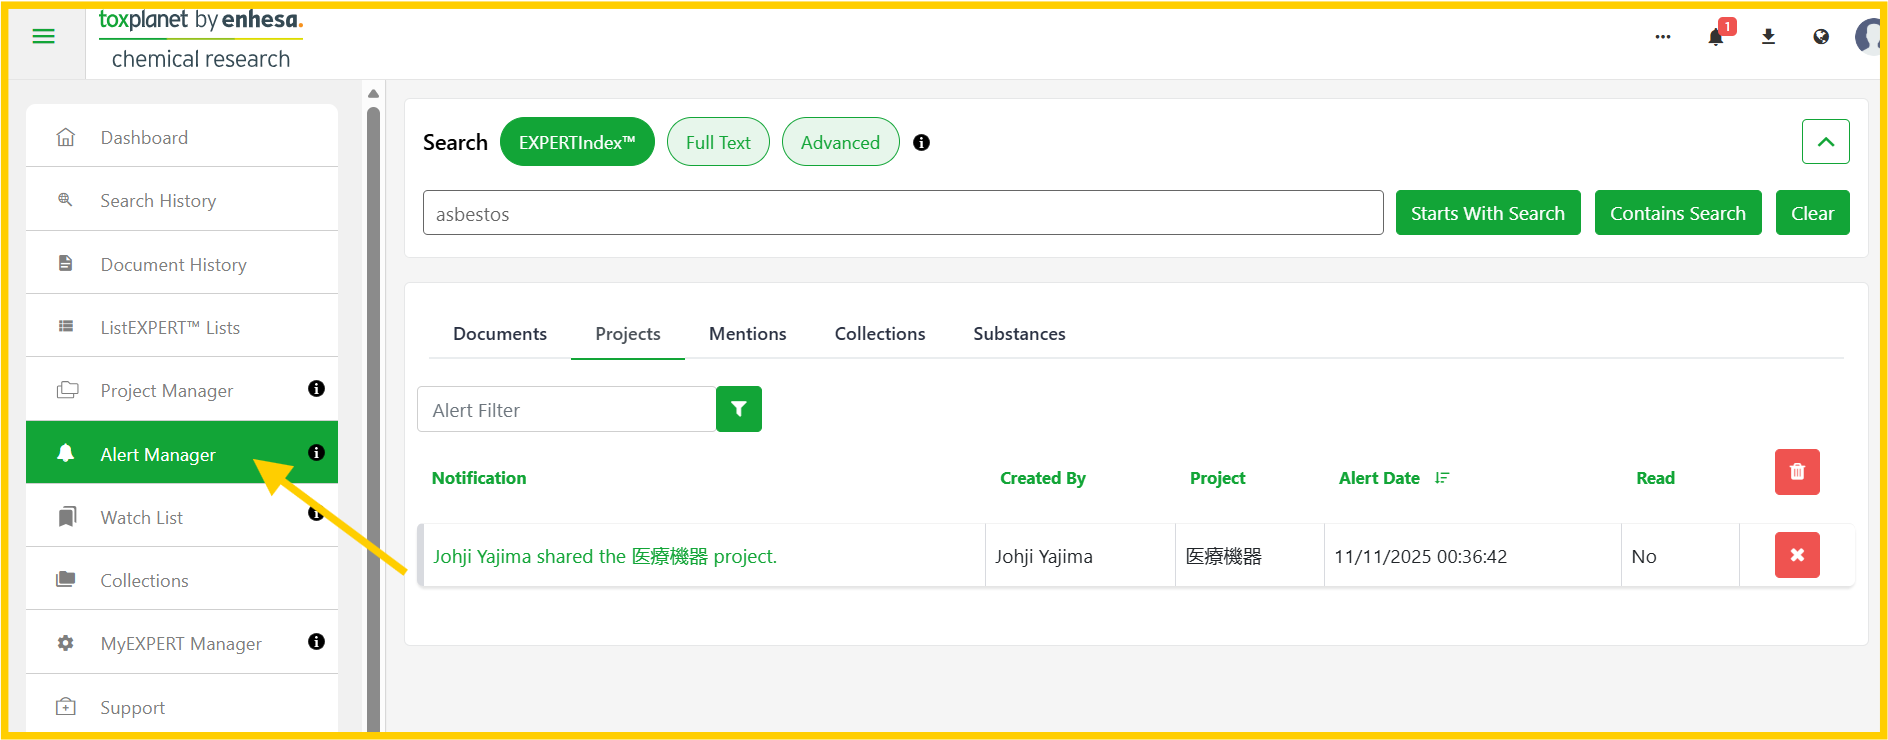Click the Contains Search button
Image resolution: width=1888 pixels, height=740 pixels.
(x=1677, y=213)
